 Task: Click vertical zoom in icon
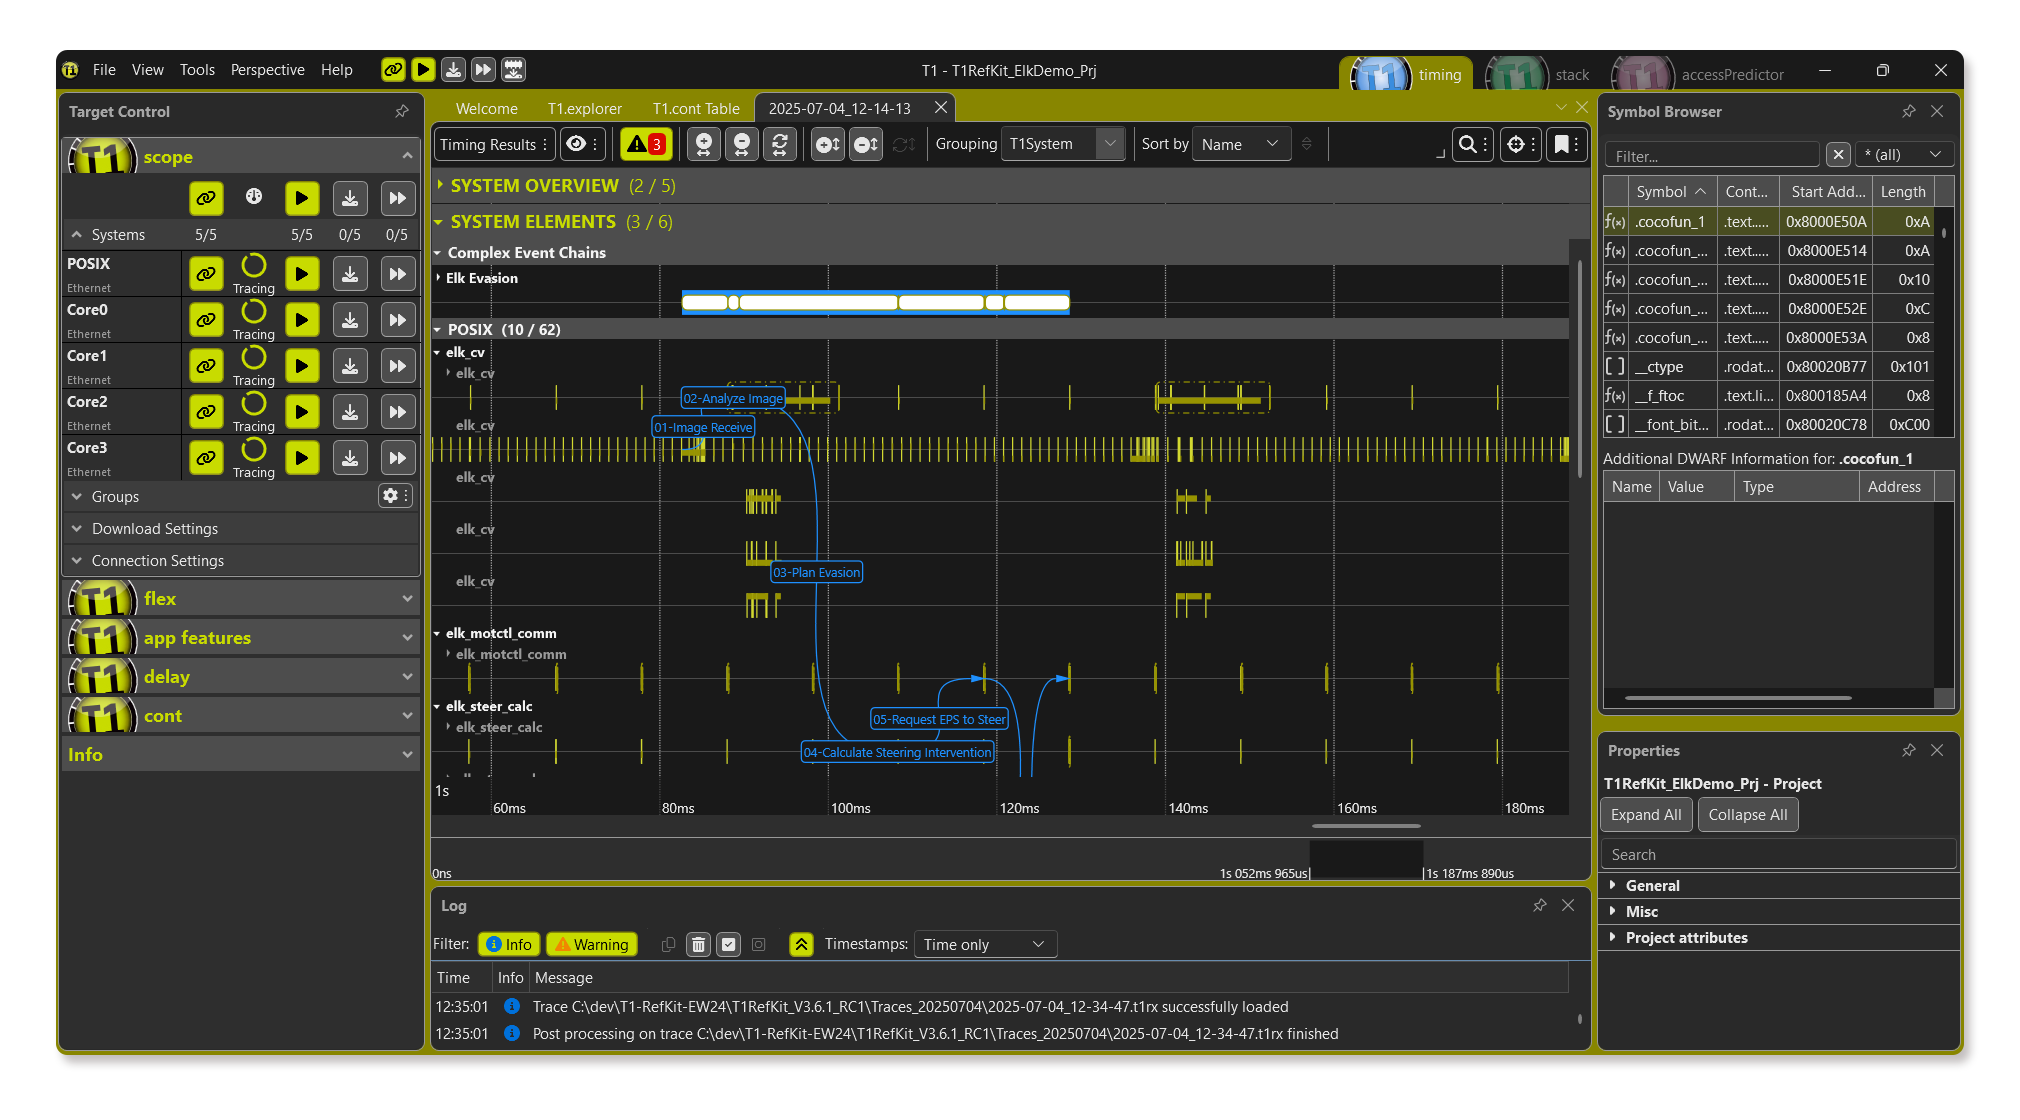click(x=827, y=144)
